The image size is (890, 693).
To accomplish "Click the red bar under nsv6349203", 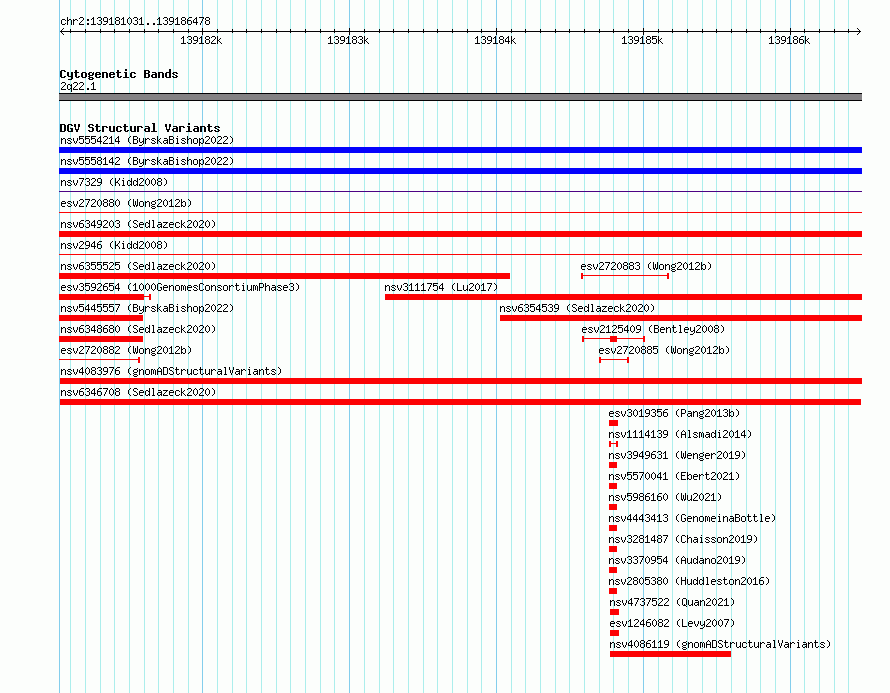I will pos(460,234).
